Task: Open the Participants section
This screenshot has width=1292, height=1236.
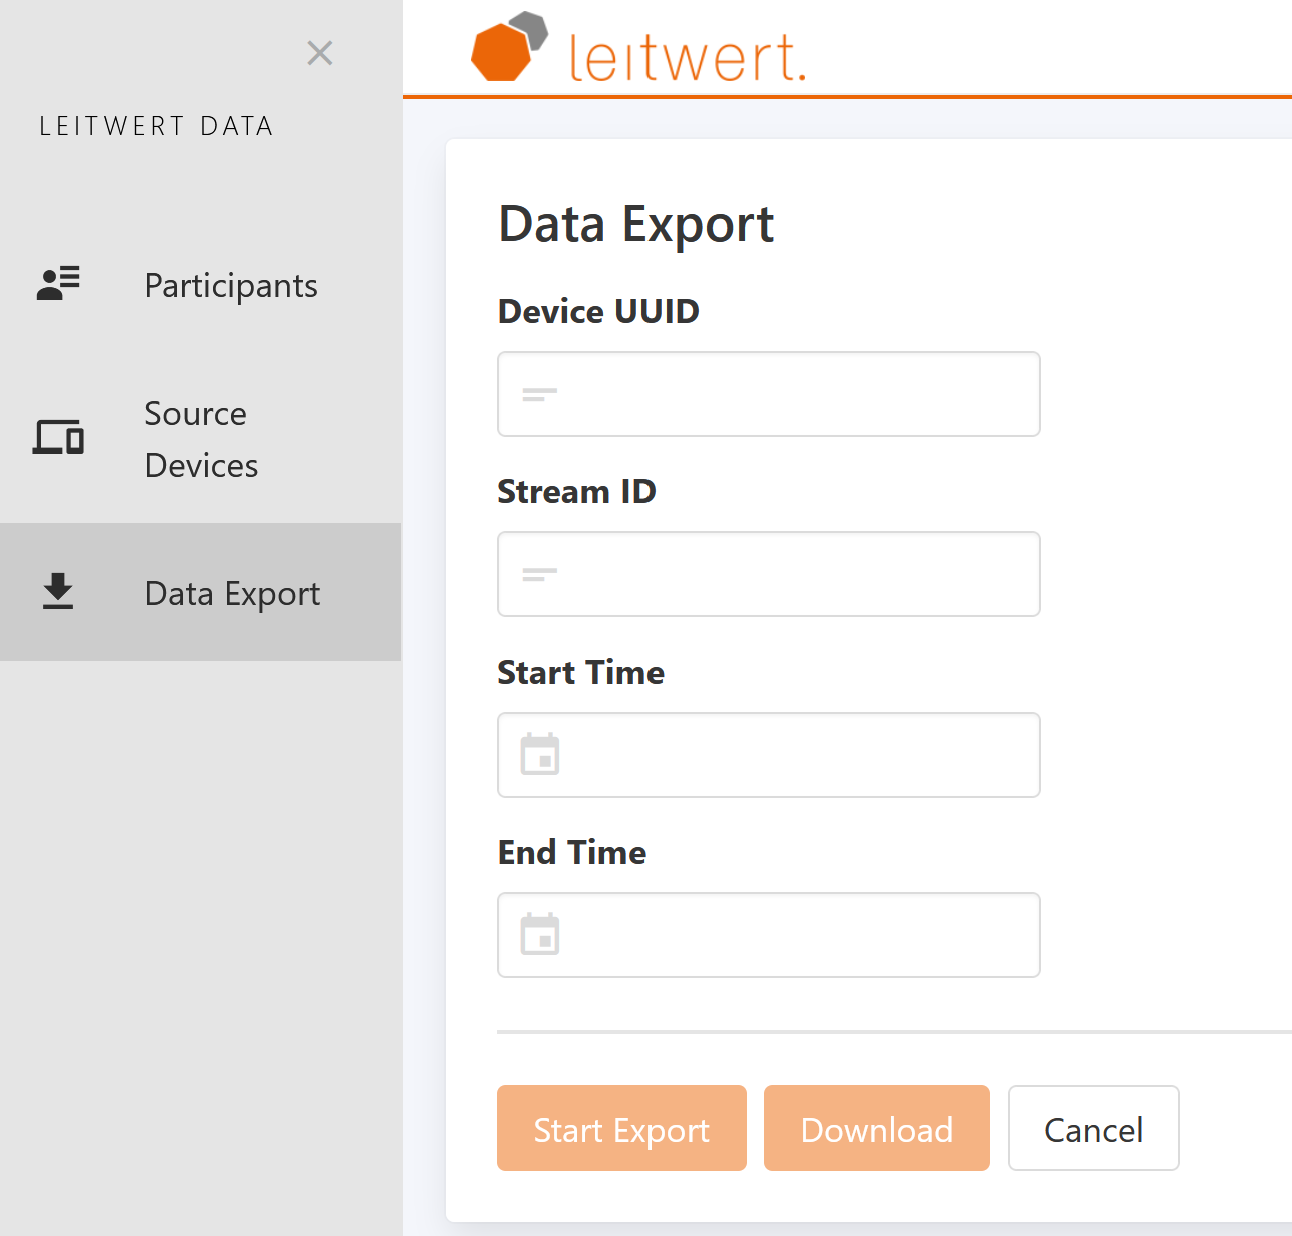Action: (x=230, y=285)
